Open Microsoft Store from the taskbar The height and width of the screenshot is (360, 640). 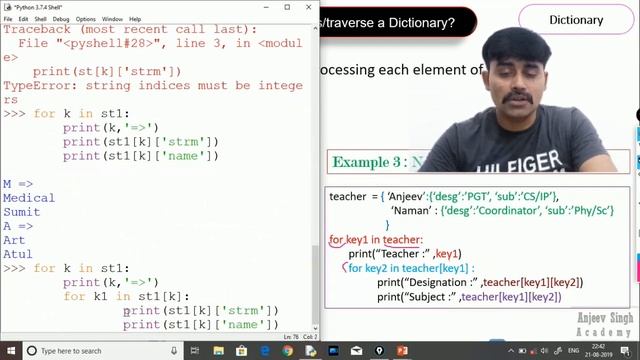(x=242, y=351)
